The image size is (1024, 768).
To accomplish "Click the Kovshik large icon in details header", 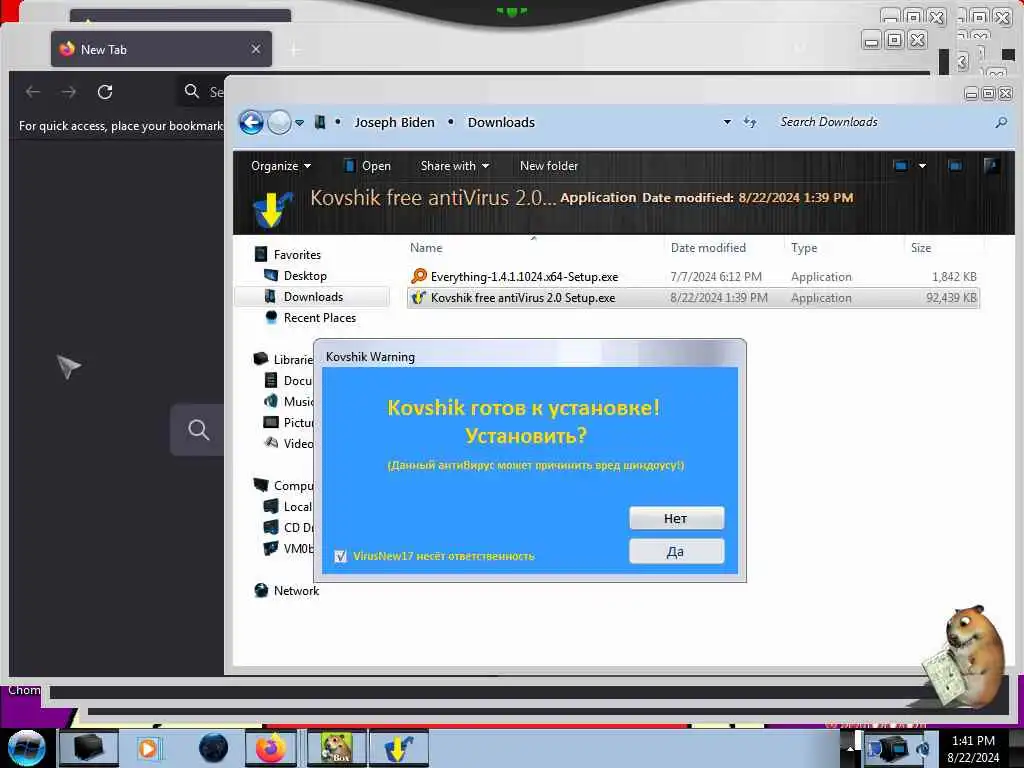I will [x=272, y=209].
